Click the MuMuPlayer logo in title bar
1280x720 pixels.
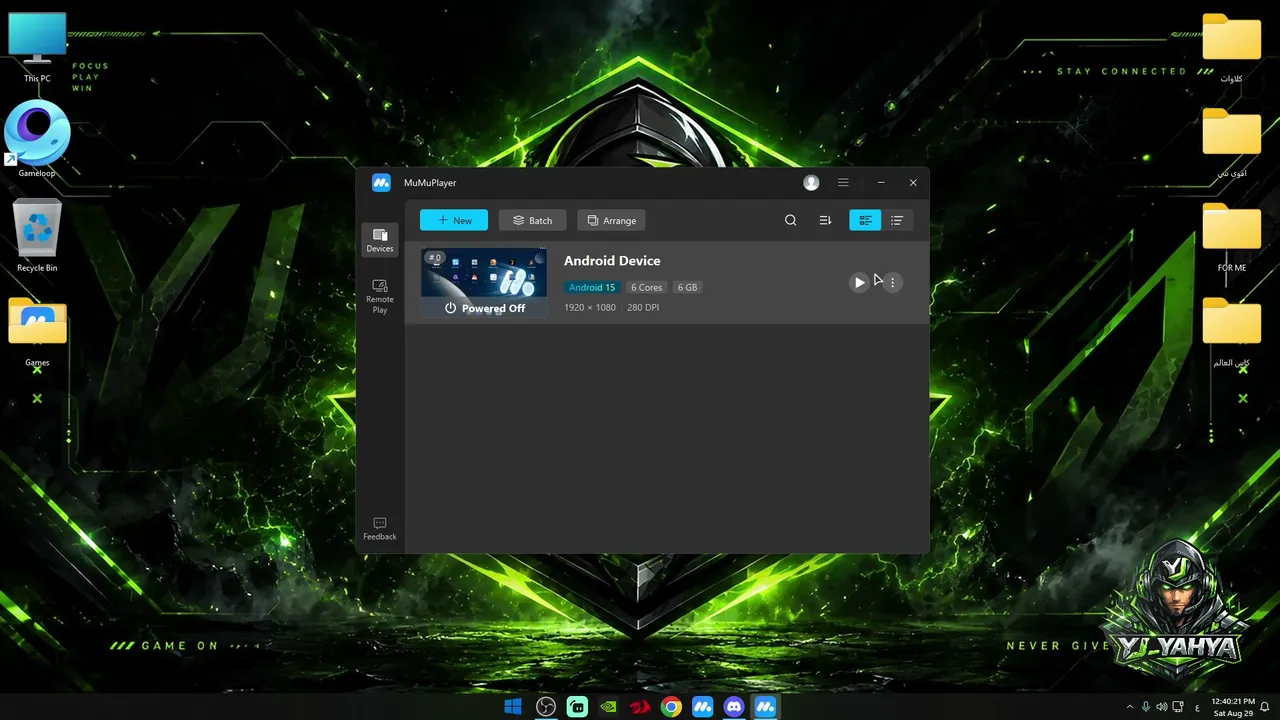[x=381, y=183]
